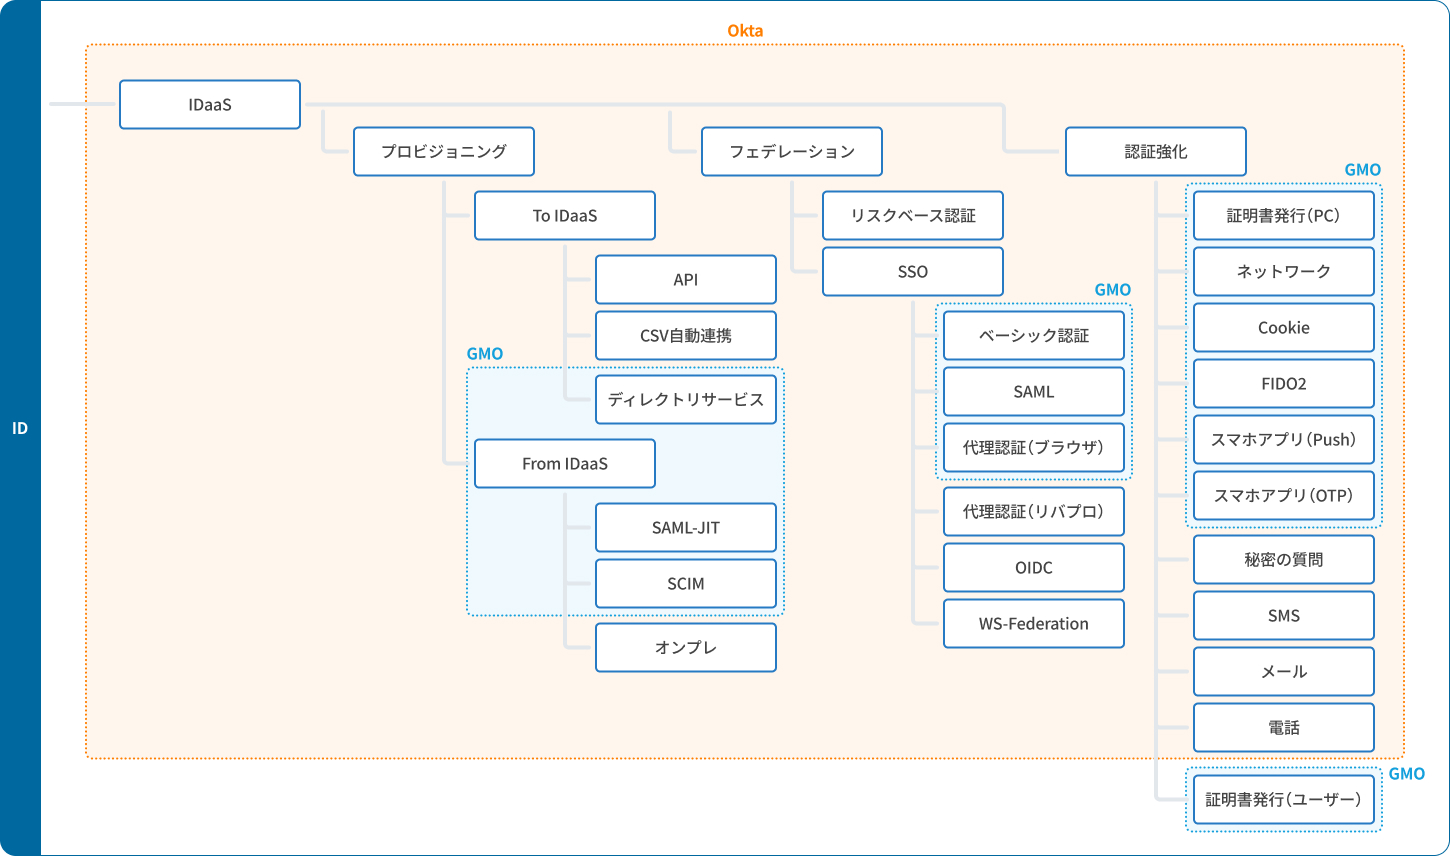Click the "SMS" box
Screen dimensions: 1450x856
pyautogui.click(x=1284, y=616)
